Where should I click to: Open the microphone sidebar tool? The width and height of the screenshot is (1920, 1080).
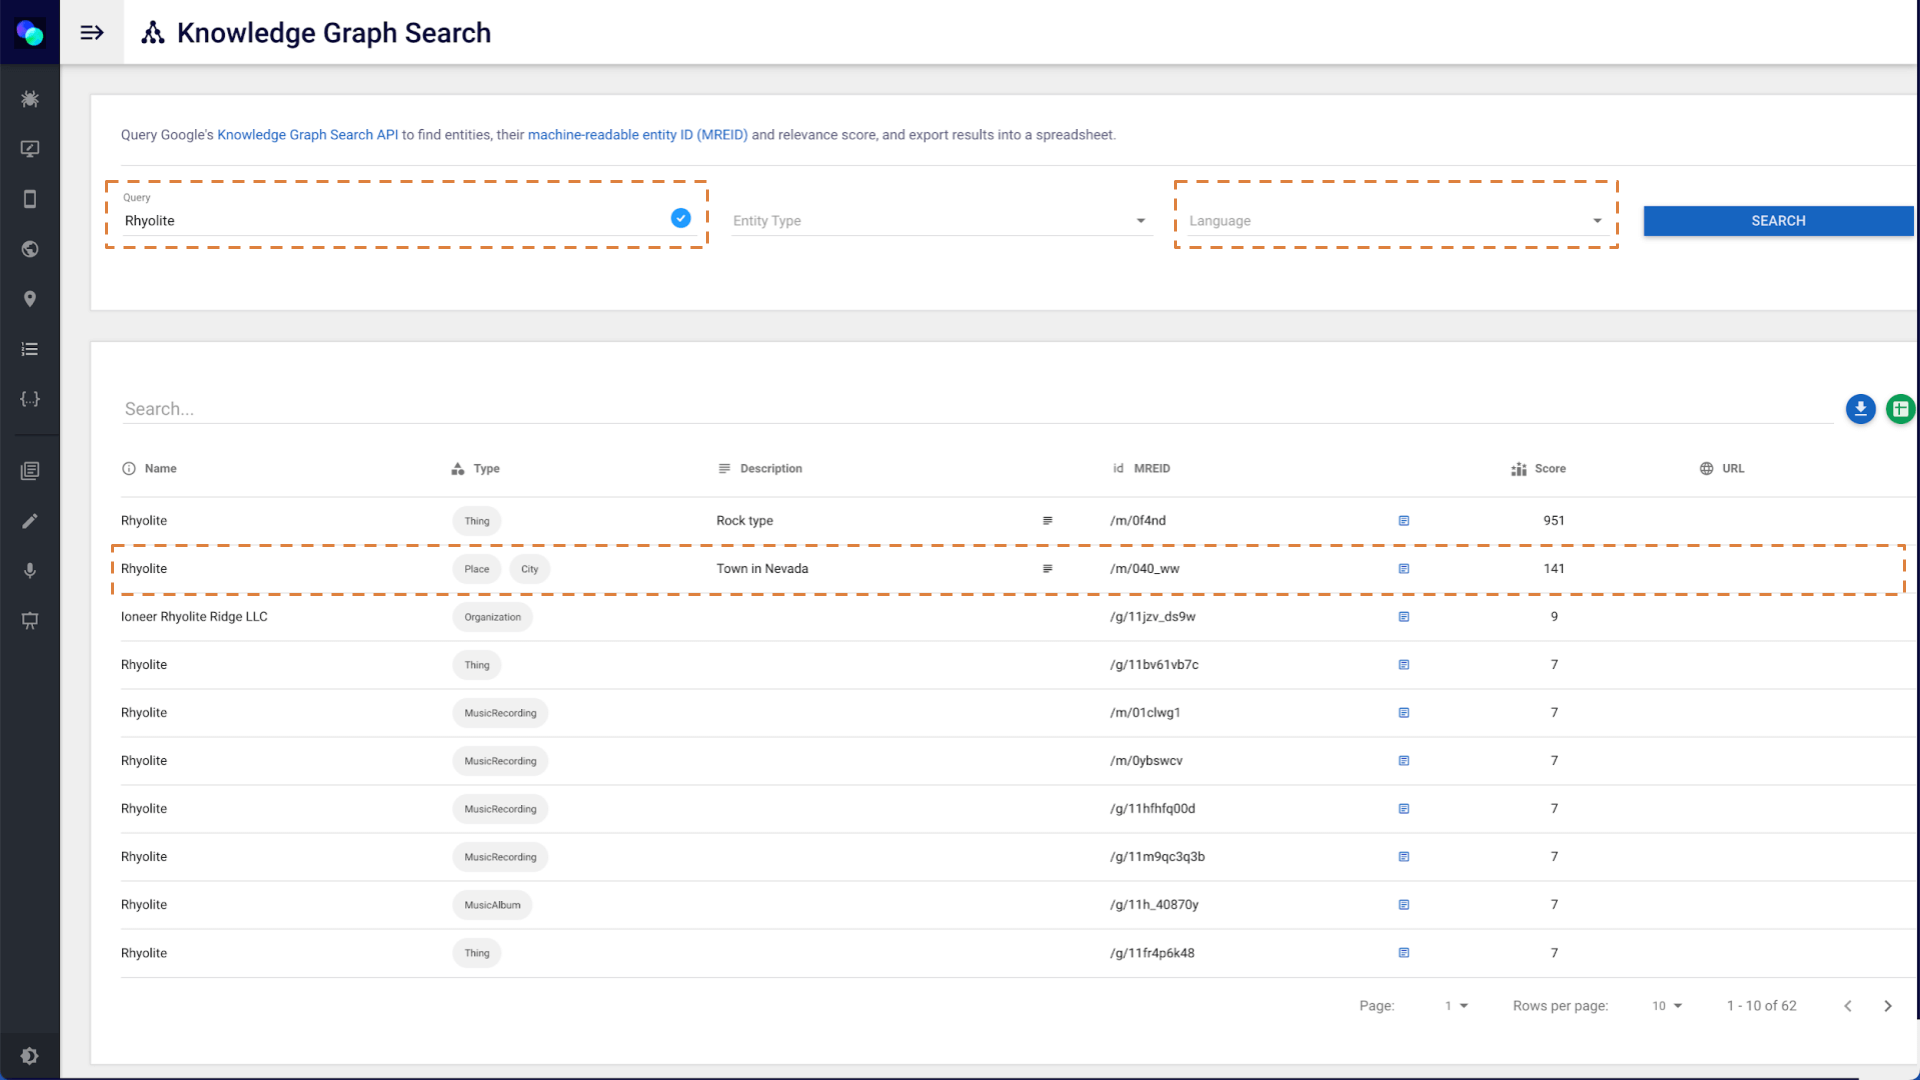(x=30, y=571)
